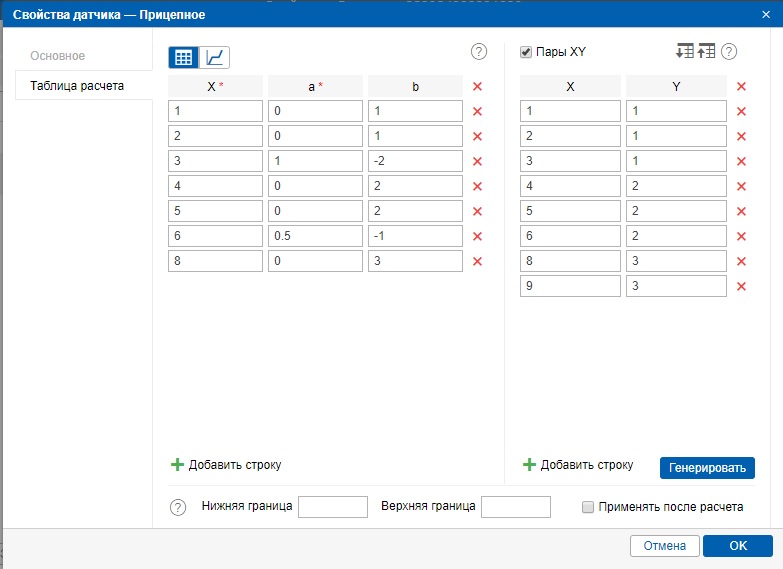Open help icon beside Нижняя граница
Viewport: 783px width, 569px height.
[179, 507]
